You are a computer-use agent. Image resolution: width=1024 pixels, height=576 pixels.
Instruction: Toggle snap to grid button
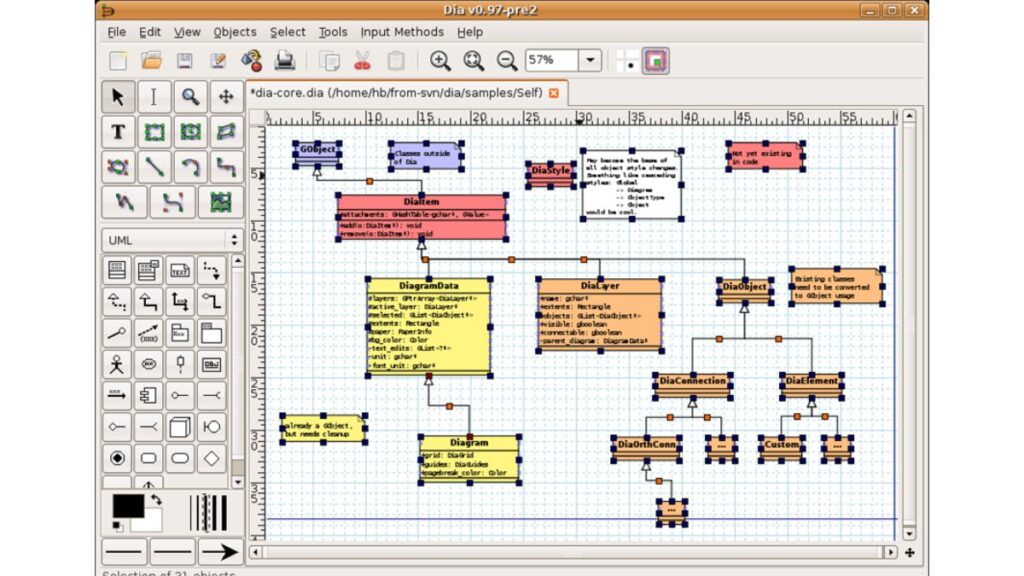628,61
